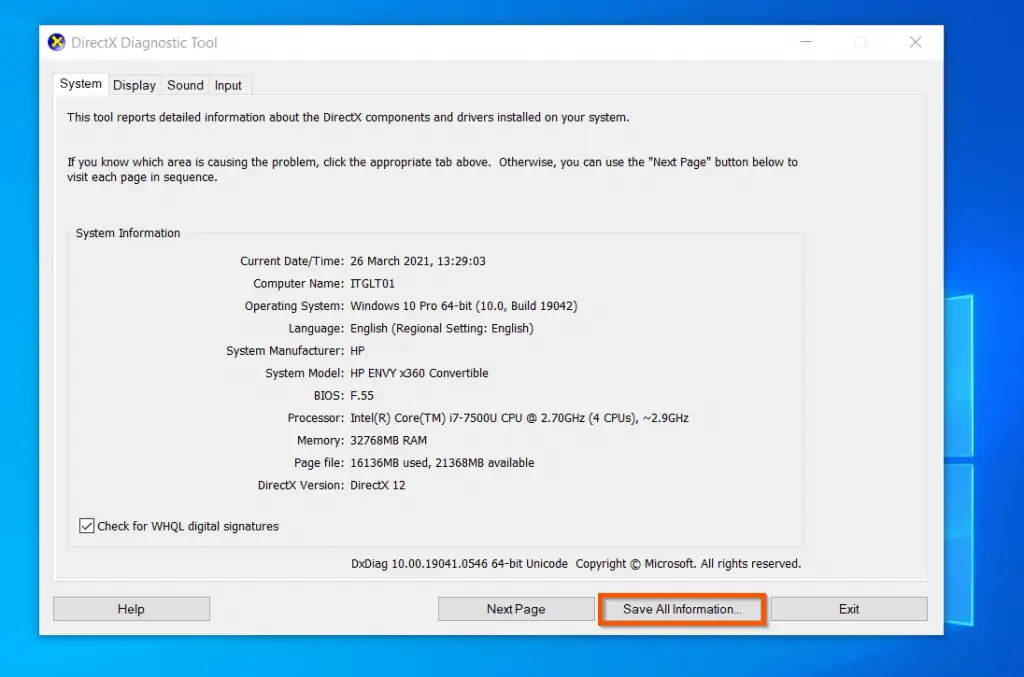Minimize the DirectX Diagnostic Tool window
Screen dimensions: 1024x677
coord(807,42)
